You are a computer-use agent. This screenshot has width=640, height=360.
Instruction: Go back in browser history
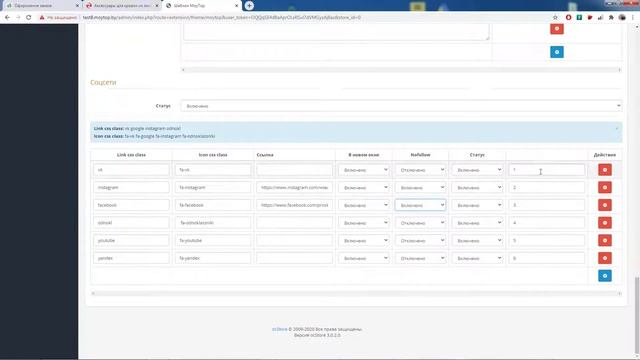pyautogui.click(x=7, y=18)
